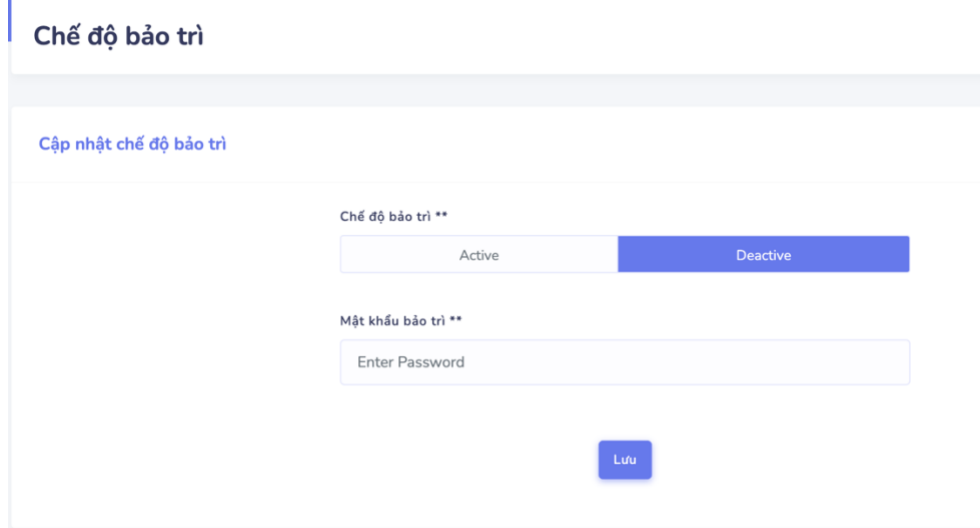This screenshot has height=528, width=980.
Task: Click the right edge of the Deactive segment
Action: point(903,255)
